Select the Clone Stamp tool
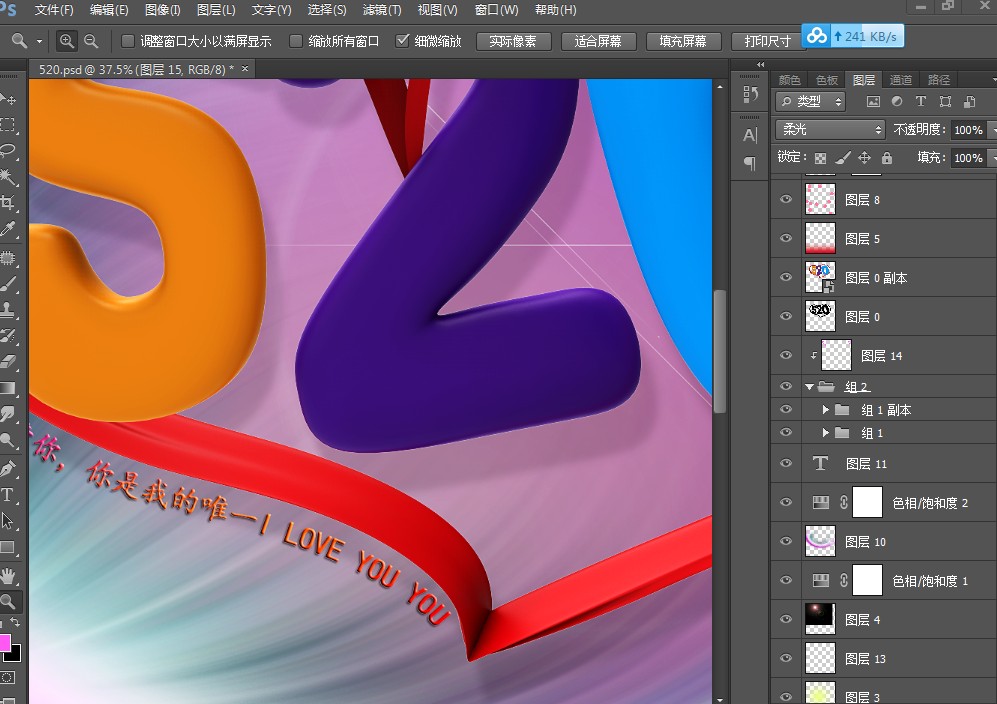The height and width of the screenshot is (704, 997). 8,310
